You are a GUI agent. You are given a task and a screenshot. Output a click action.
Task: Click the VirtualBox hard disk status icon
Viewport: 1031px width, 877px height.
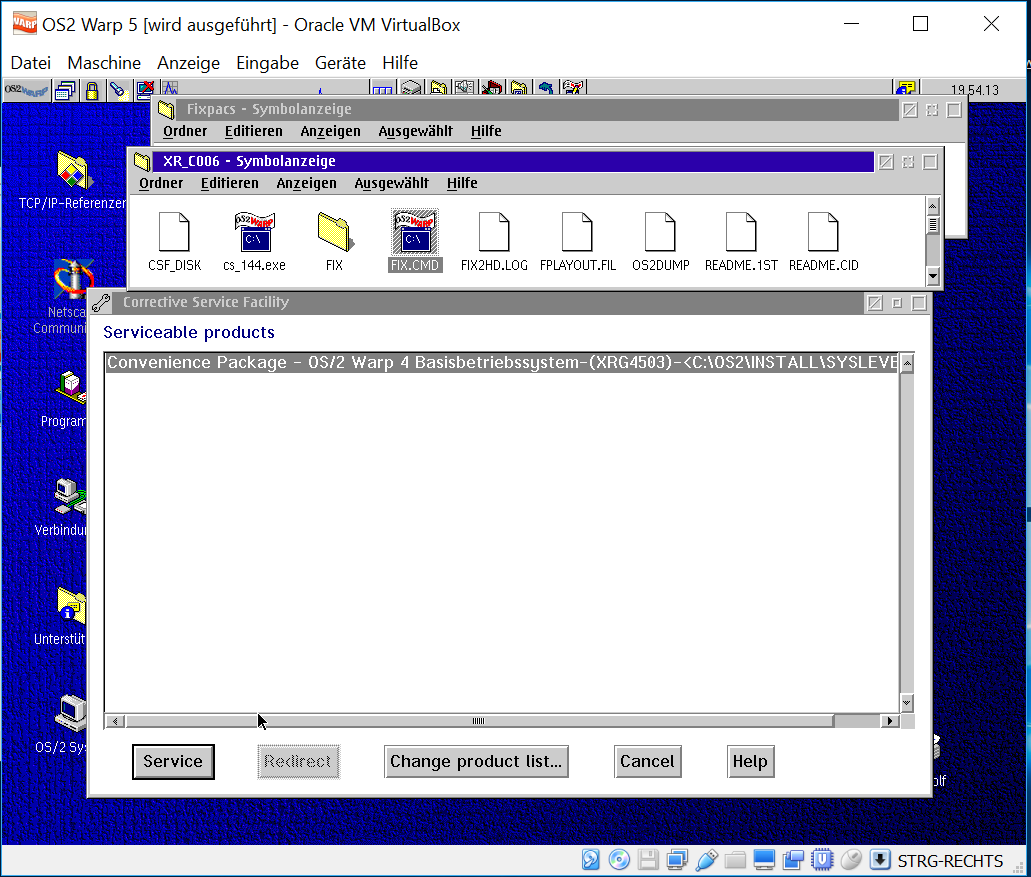click(590, 859)
